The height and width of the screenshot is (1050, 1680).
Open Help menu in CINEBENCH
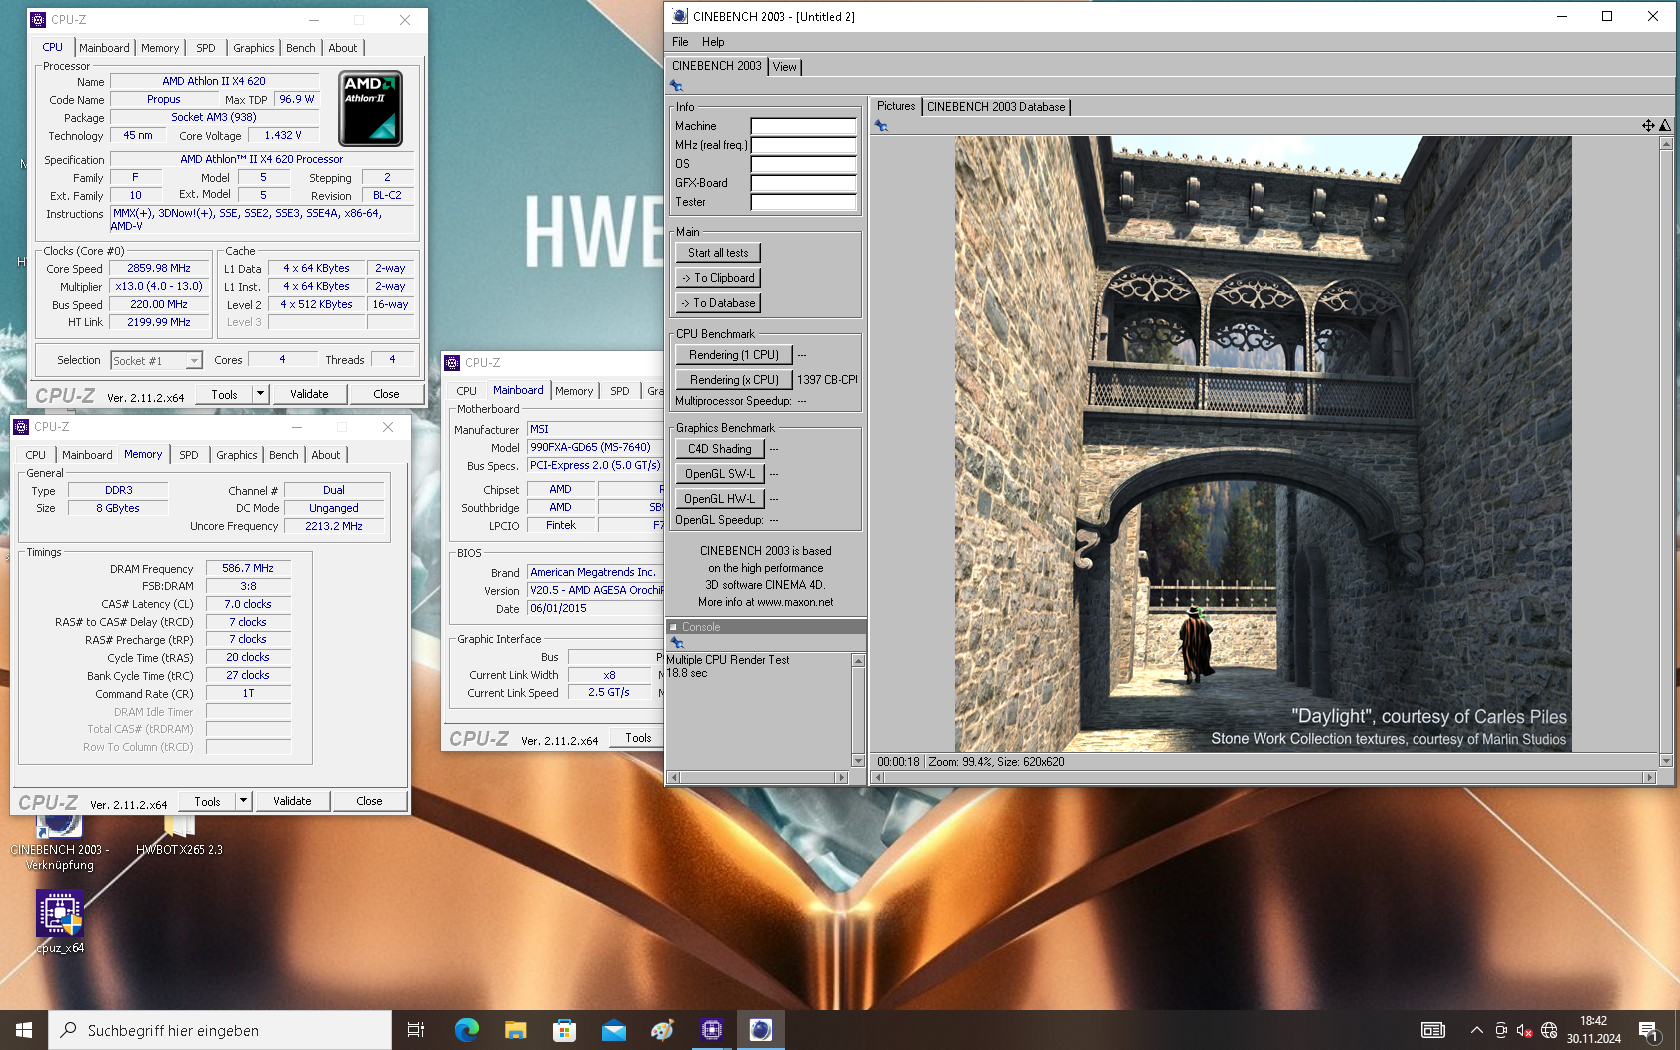click(x=713, y=42)
